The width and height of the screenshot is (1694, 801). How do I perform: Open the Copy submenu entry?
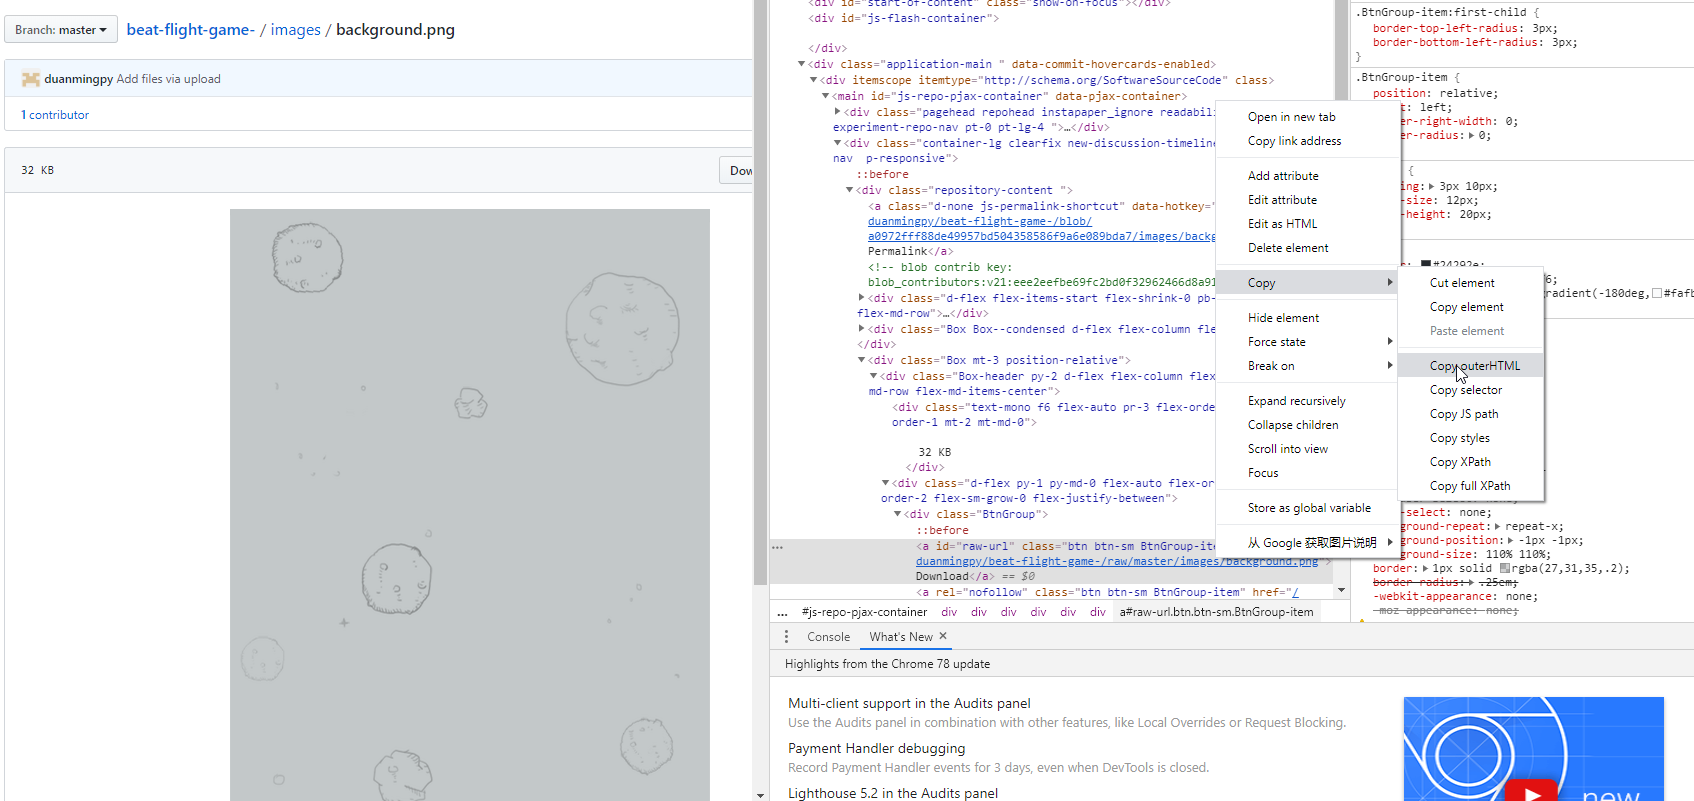[1307, 283]
